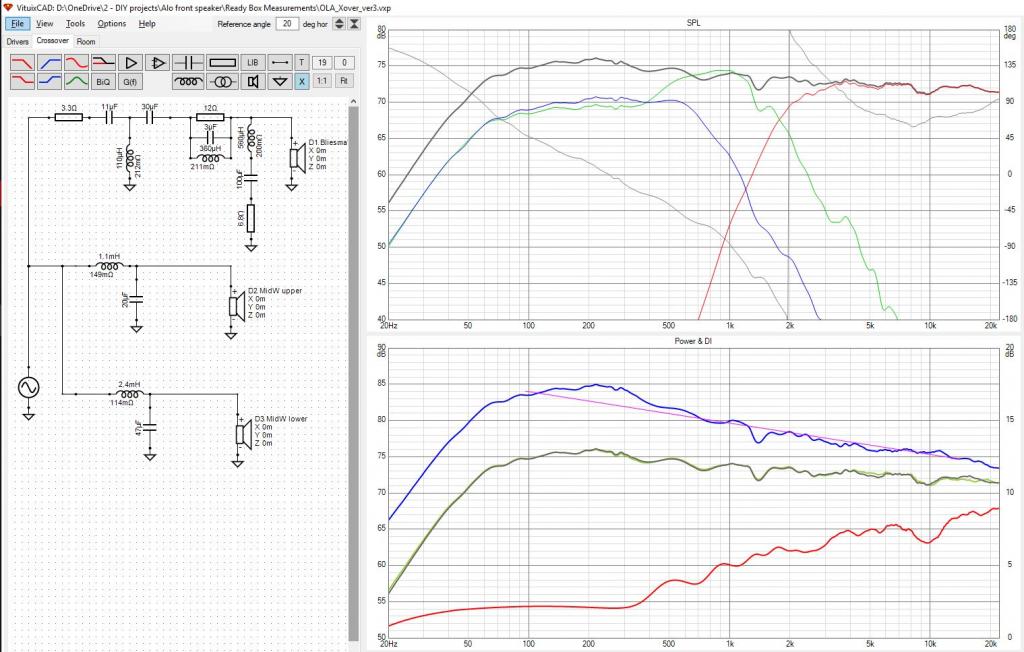Click the 1:1 toolbar button
This screenshot has height=652, width=1024.
pyautogui.click(x=322, y=82)
